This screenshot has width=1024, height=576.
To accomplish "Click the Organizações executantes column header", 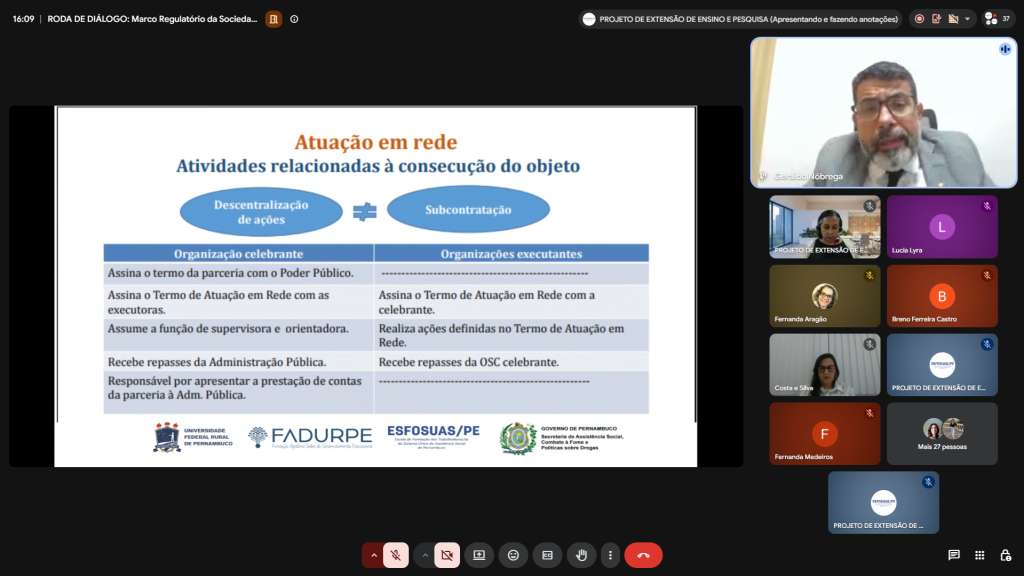I will point(511,253).
